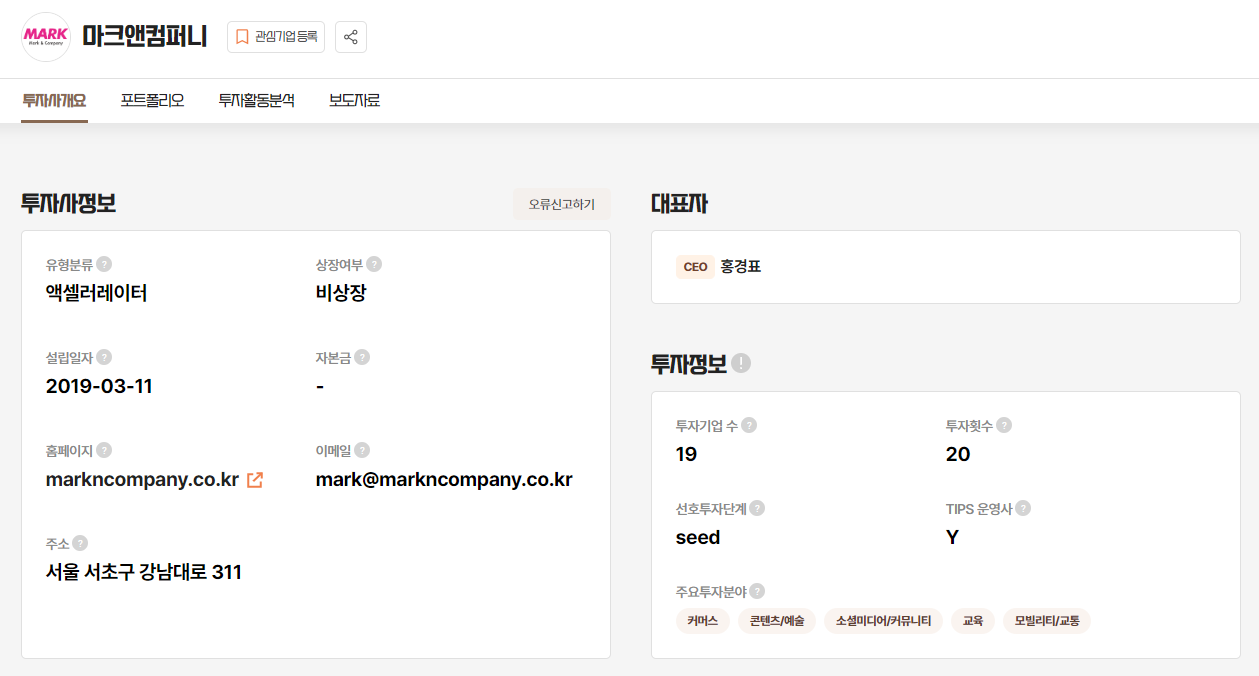Click the MARK company logo

(45, 37)
